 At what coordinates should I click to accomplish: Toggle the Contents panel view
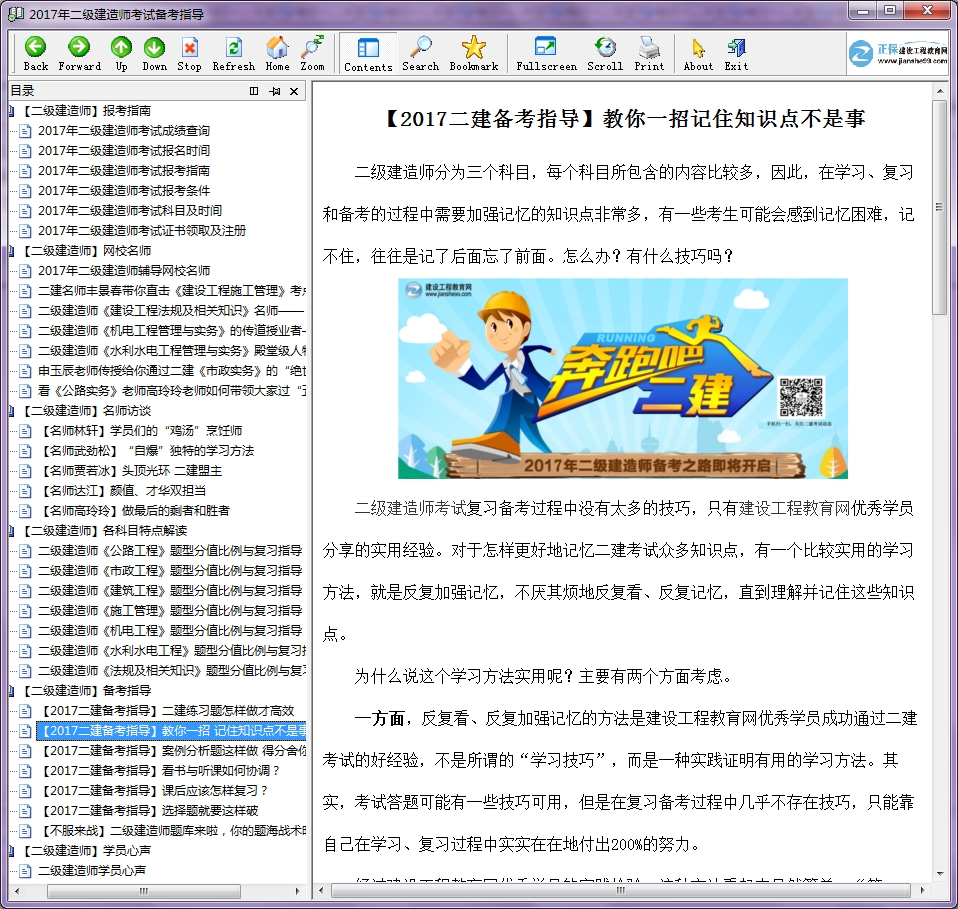coord(367,47)
